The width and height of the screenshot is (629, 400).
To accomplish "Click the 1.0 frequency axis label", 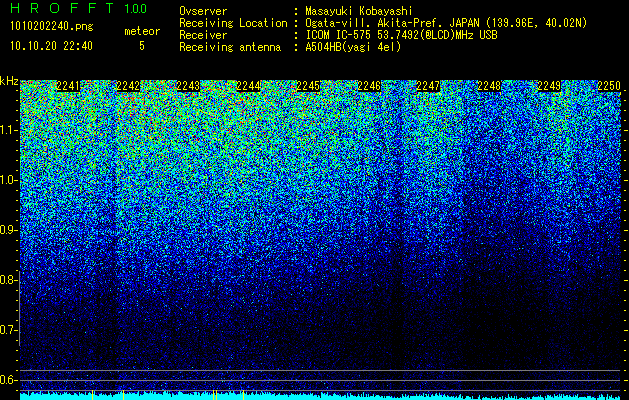I will pyautogui.click(x=8, y=180).
